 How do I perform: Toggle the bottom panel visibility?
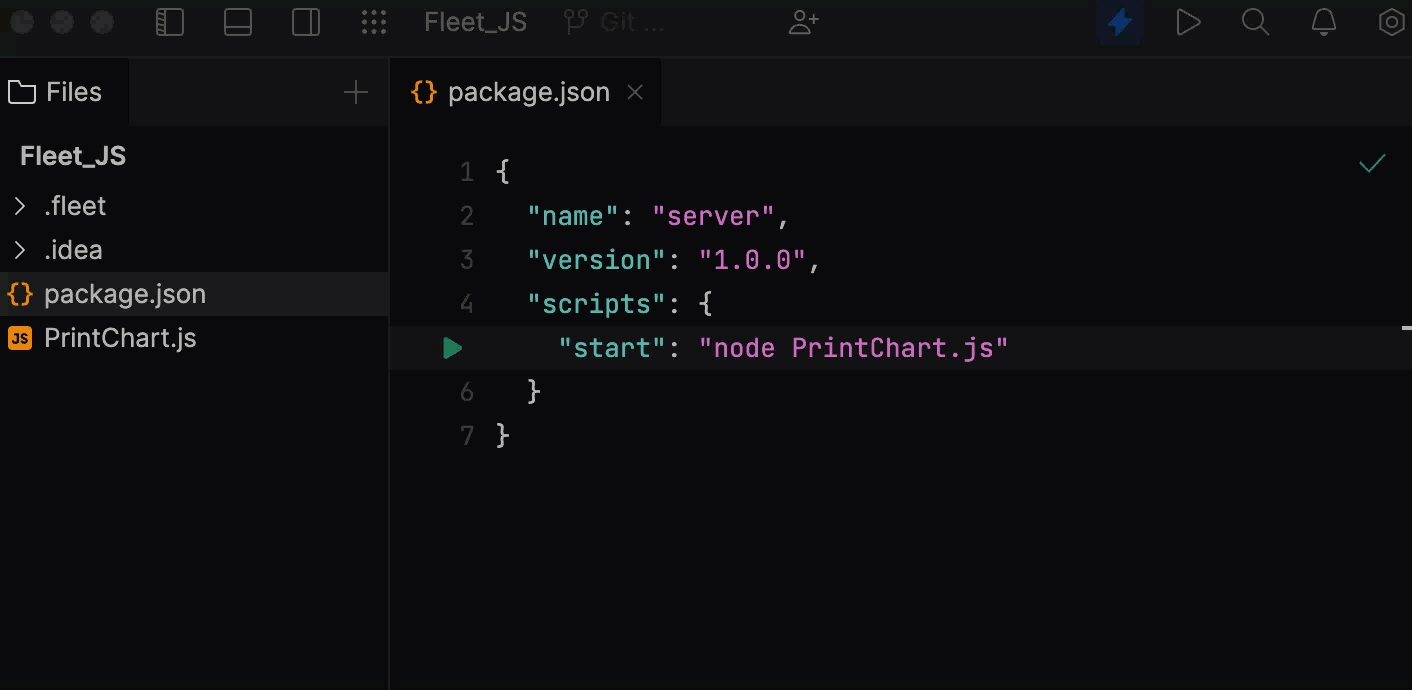(x=238, y=22)
